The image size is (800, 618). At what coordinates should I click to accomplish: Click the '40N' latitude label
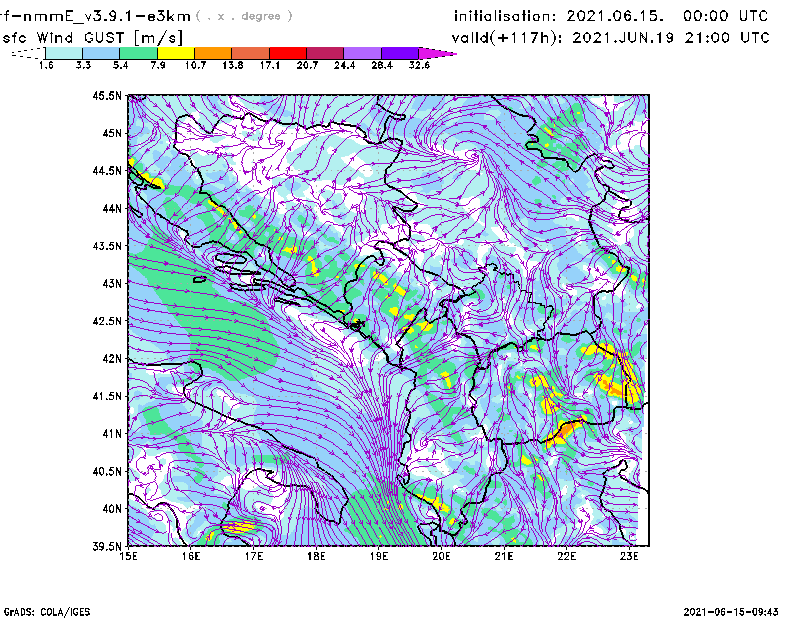(112, 509)
